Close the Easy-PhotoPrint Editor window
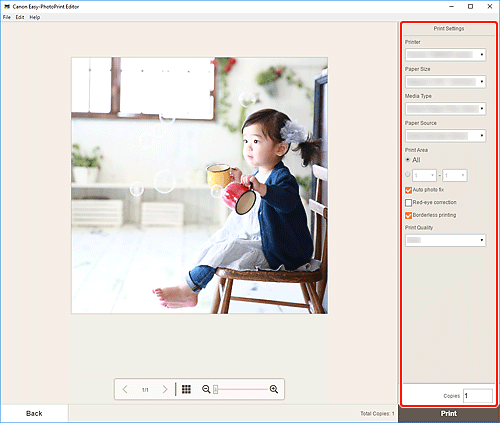 490,6
